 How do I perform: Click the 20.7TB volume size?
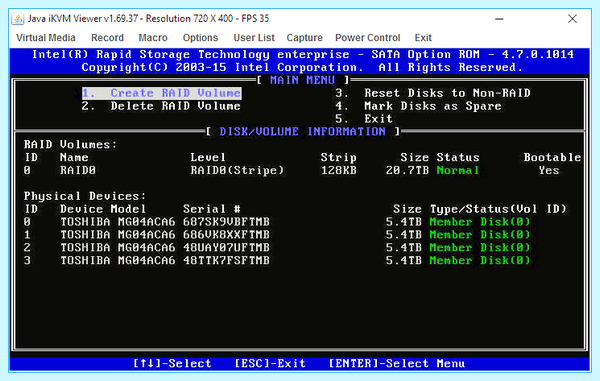click(x=407, y=170)
